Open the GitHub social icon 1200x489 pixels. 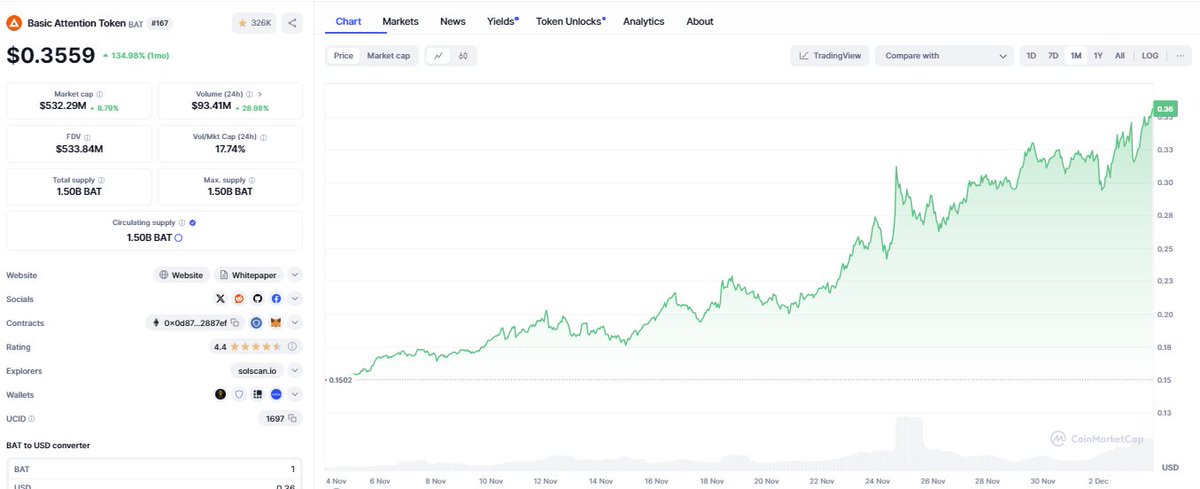point(257,299)
